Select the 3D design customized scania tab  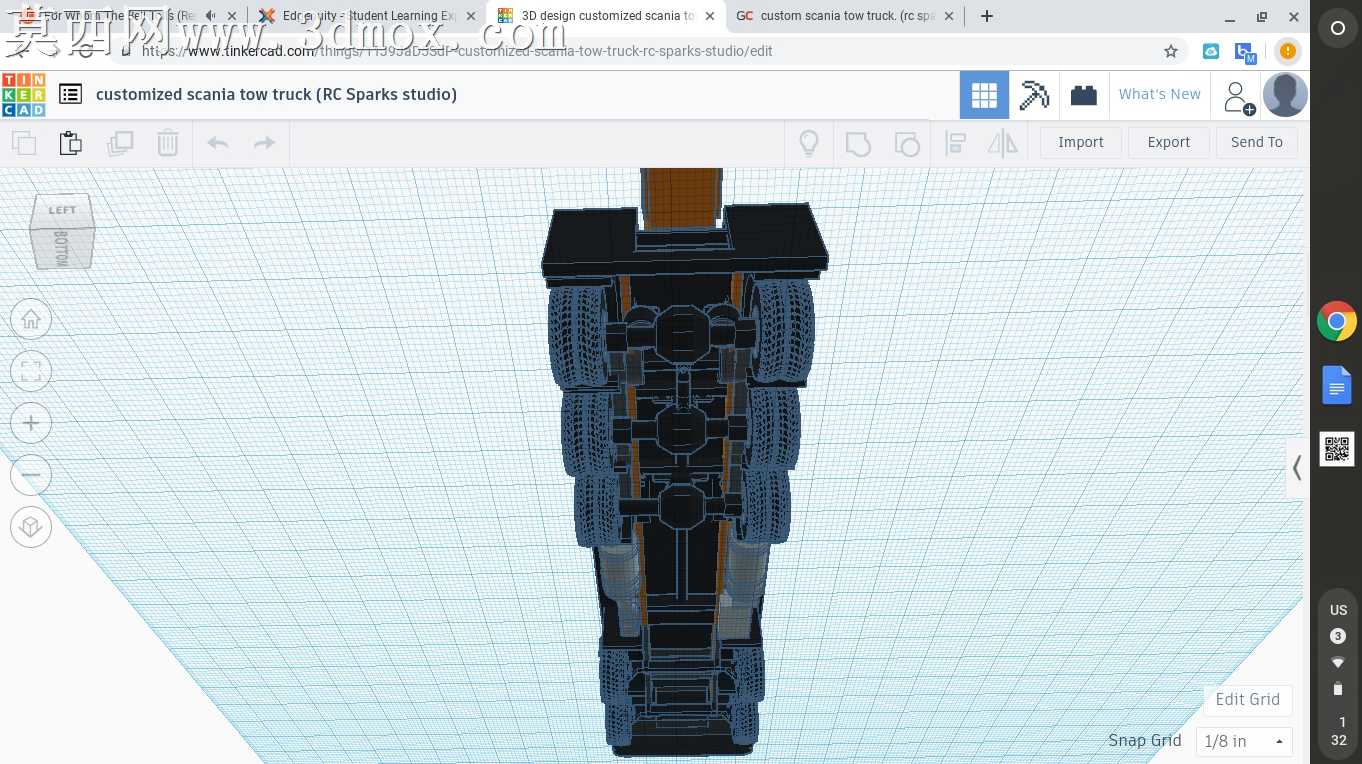click(607, 16)
